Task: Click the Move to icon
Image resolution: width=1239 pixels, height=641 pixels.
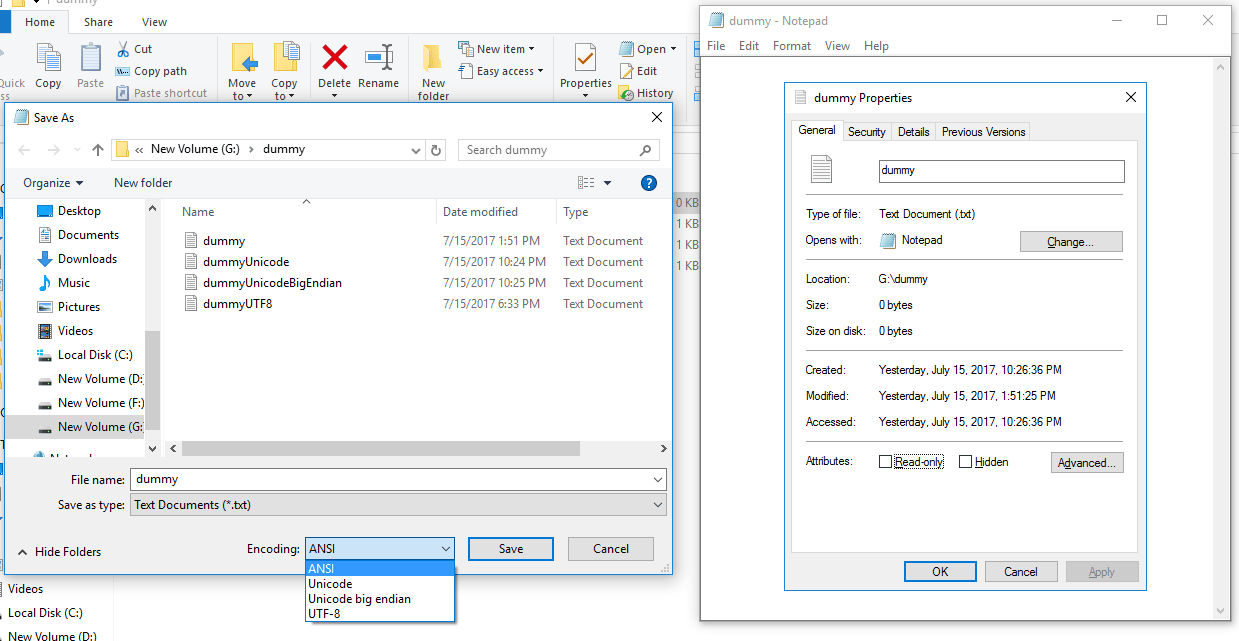Action: pyautogui.click(x=243, y=58)
